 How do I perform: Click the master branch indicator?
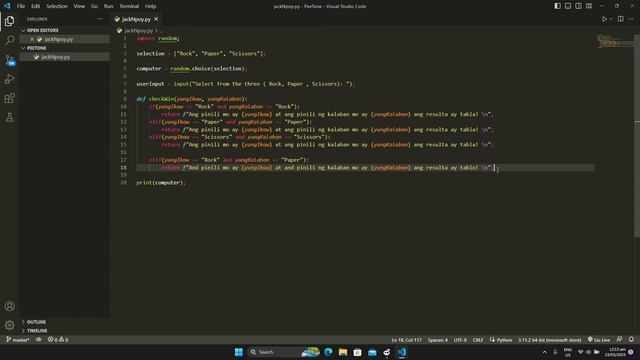click(18, 340)
